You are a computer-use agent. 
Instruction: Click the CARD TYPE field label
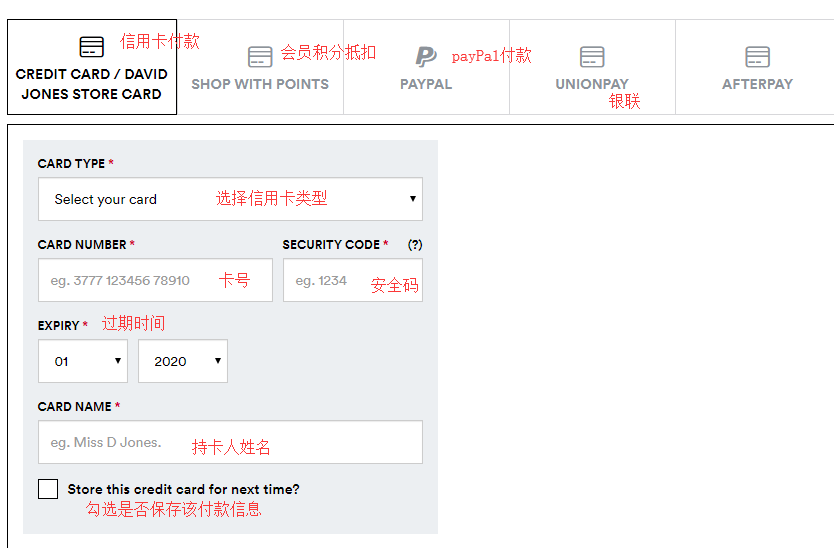click(x=71, y=164)
